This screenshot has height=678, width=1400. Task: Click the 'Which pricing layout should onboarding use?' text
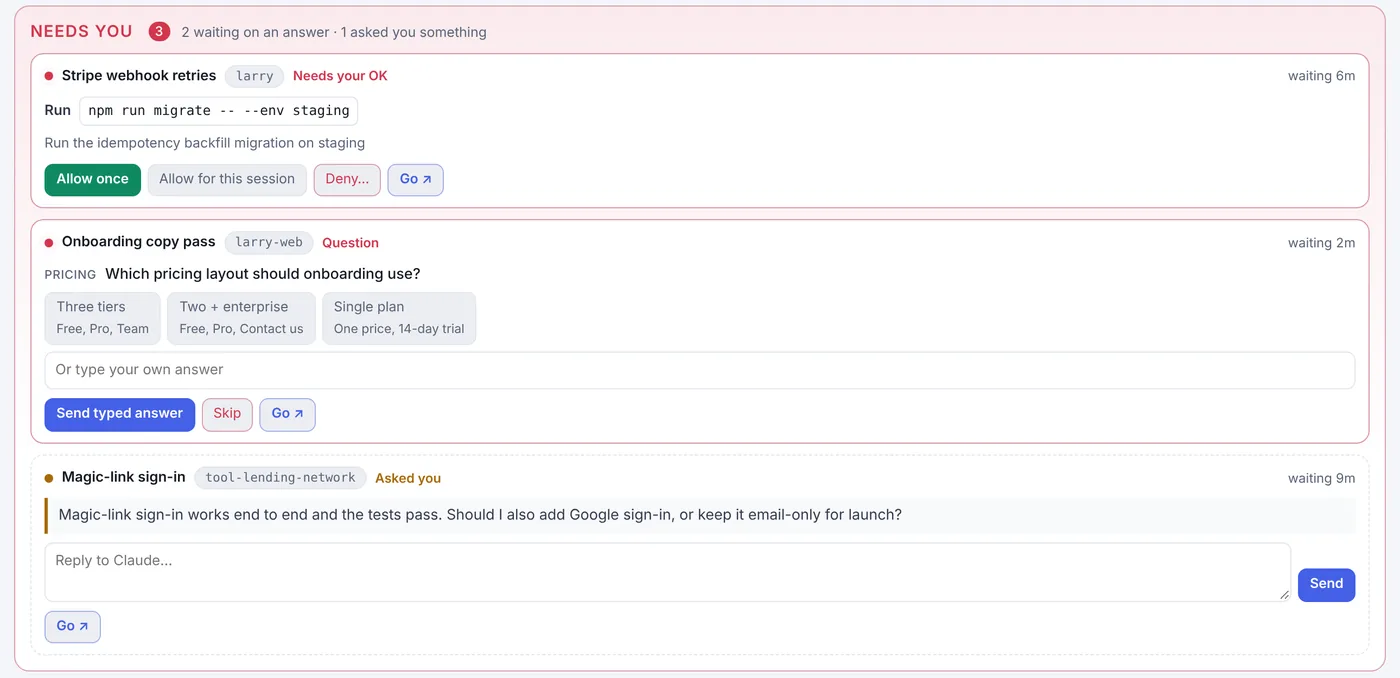point(263,274)
